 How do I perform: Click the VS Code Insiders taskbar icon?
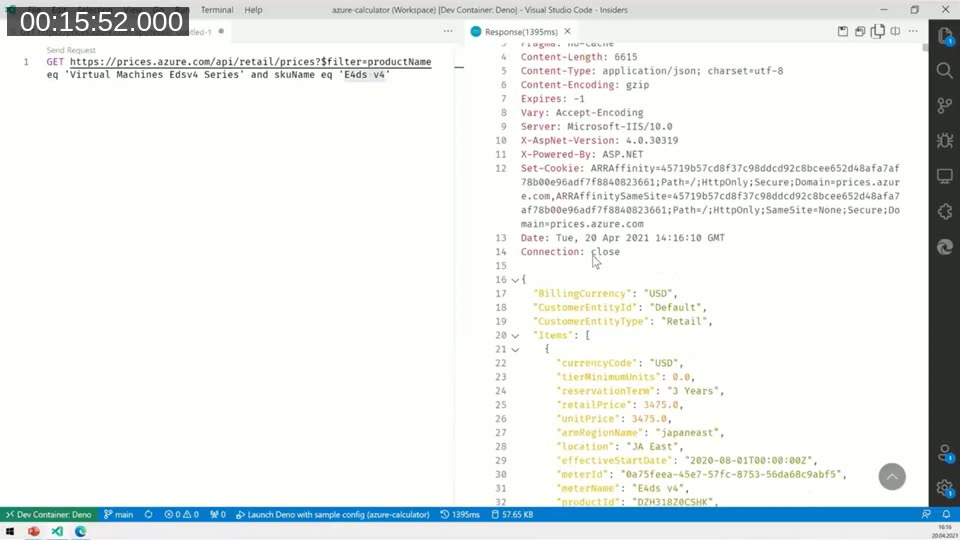pyautogui.click(x=57, y=531)
